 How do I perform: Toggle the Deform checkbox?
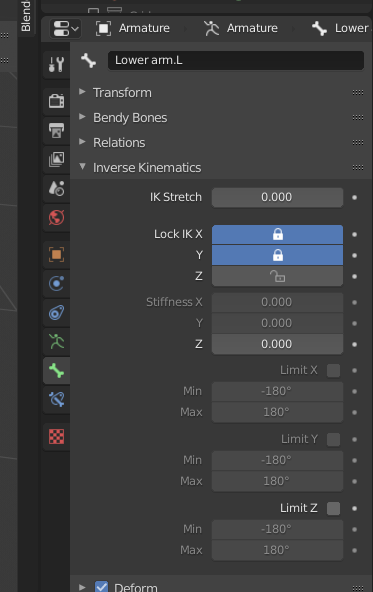coord(101,587)
